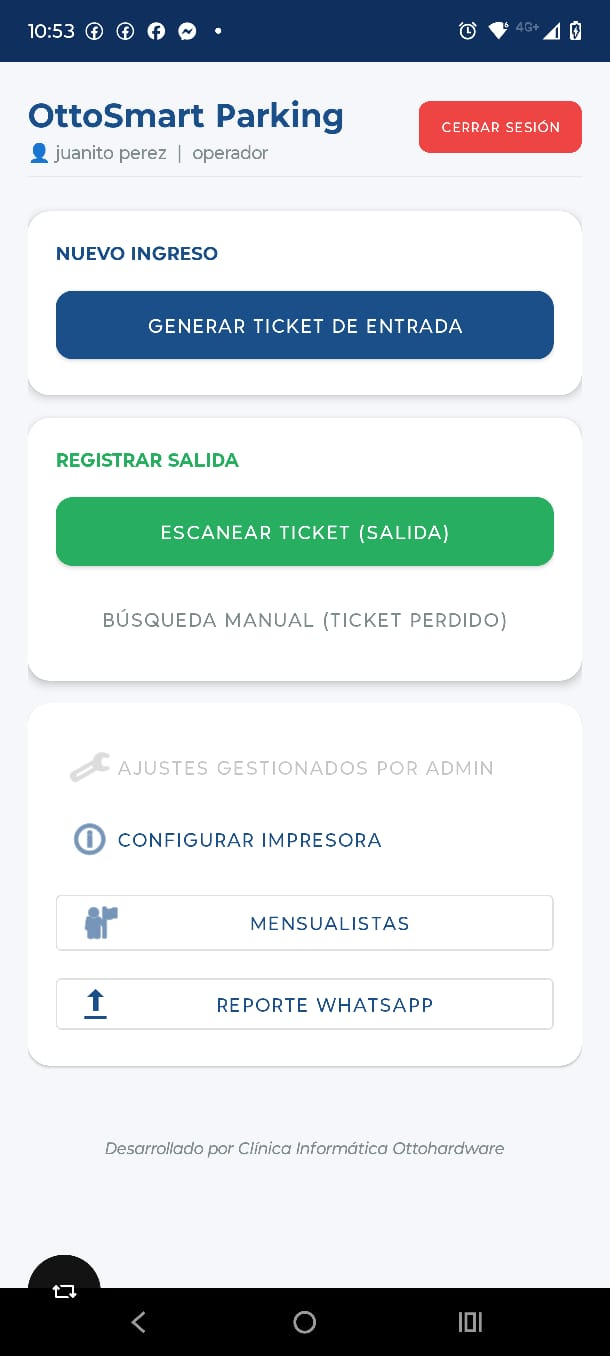Screen dimensions: 610x1356
Task: Open Configurar Impresora settings
Action: pyautogui.click(x=250, y=839)
